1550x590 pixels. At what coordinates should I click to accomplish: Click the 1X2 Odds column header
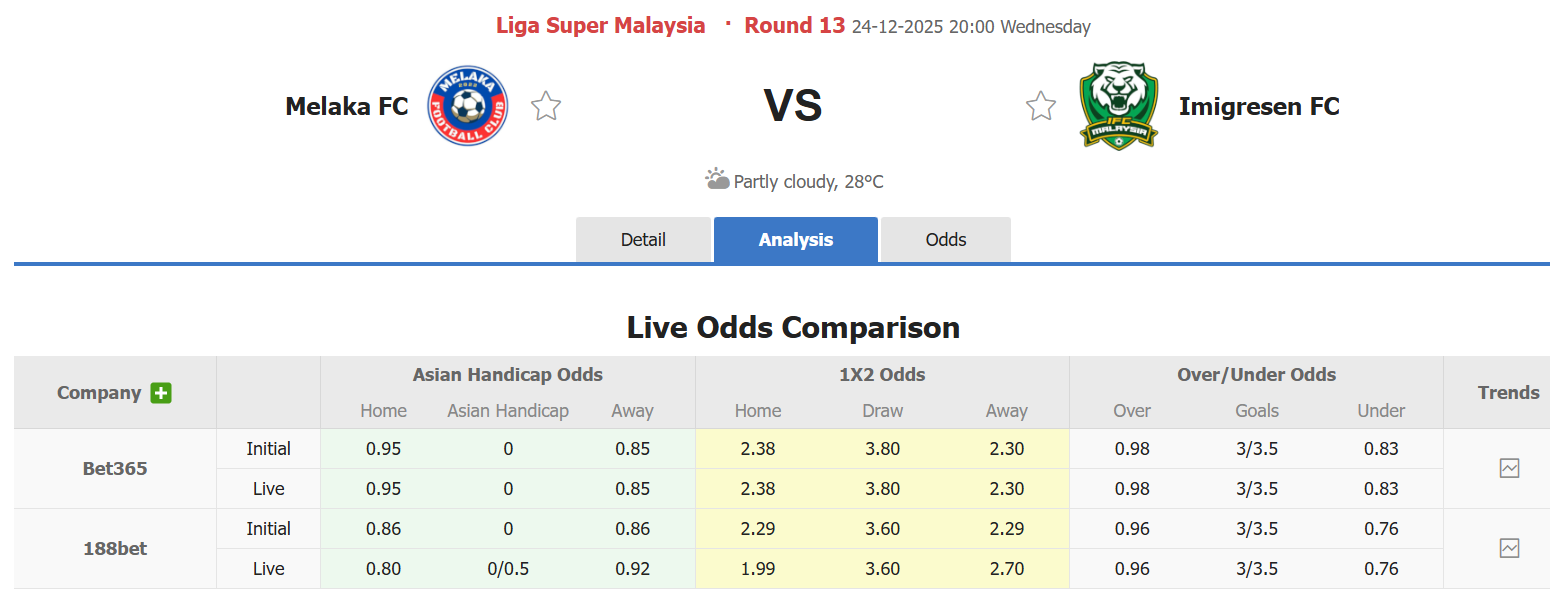[882, 375]
